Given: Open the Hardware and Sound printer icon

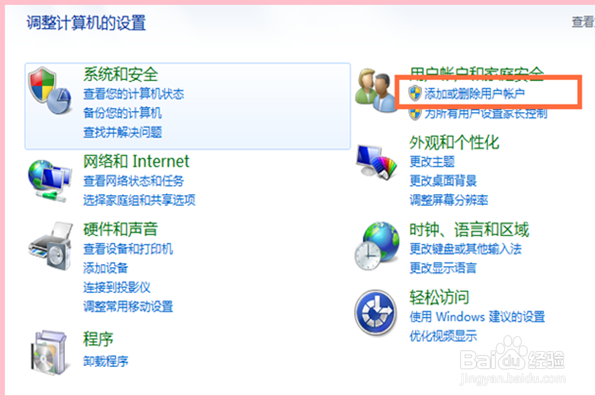Looking at the screenshot, I should point(51,246).
